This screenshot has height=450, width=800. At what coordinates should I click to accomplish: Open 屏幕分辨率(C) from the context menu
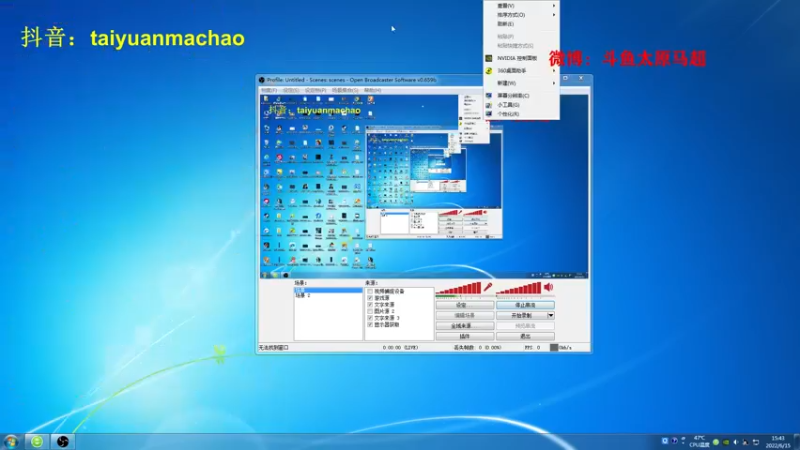(x=521, y=95)
